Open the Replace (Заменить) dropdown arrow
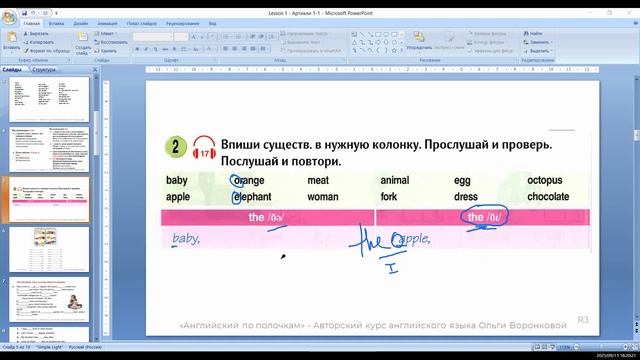 coord(551,42)
